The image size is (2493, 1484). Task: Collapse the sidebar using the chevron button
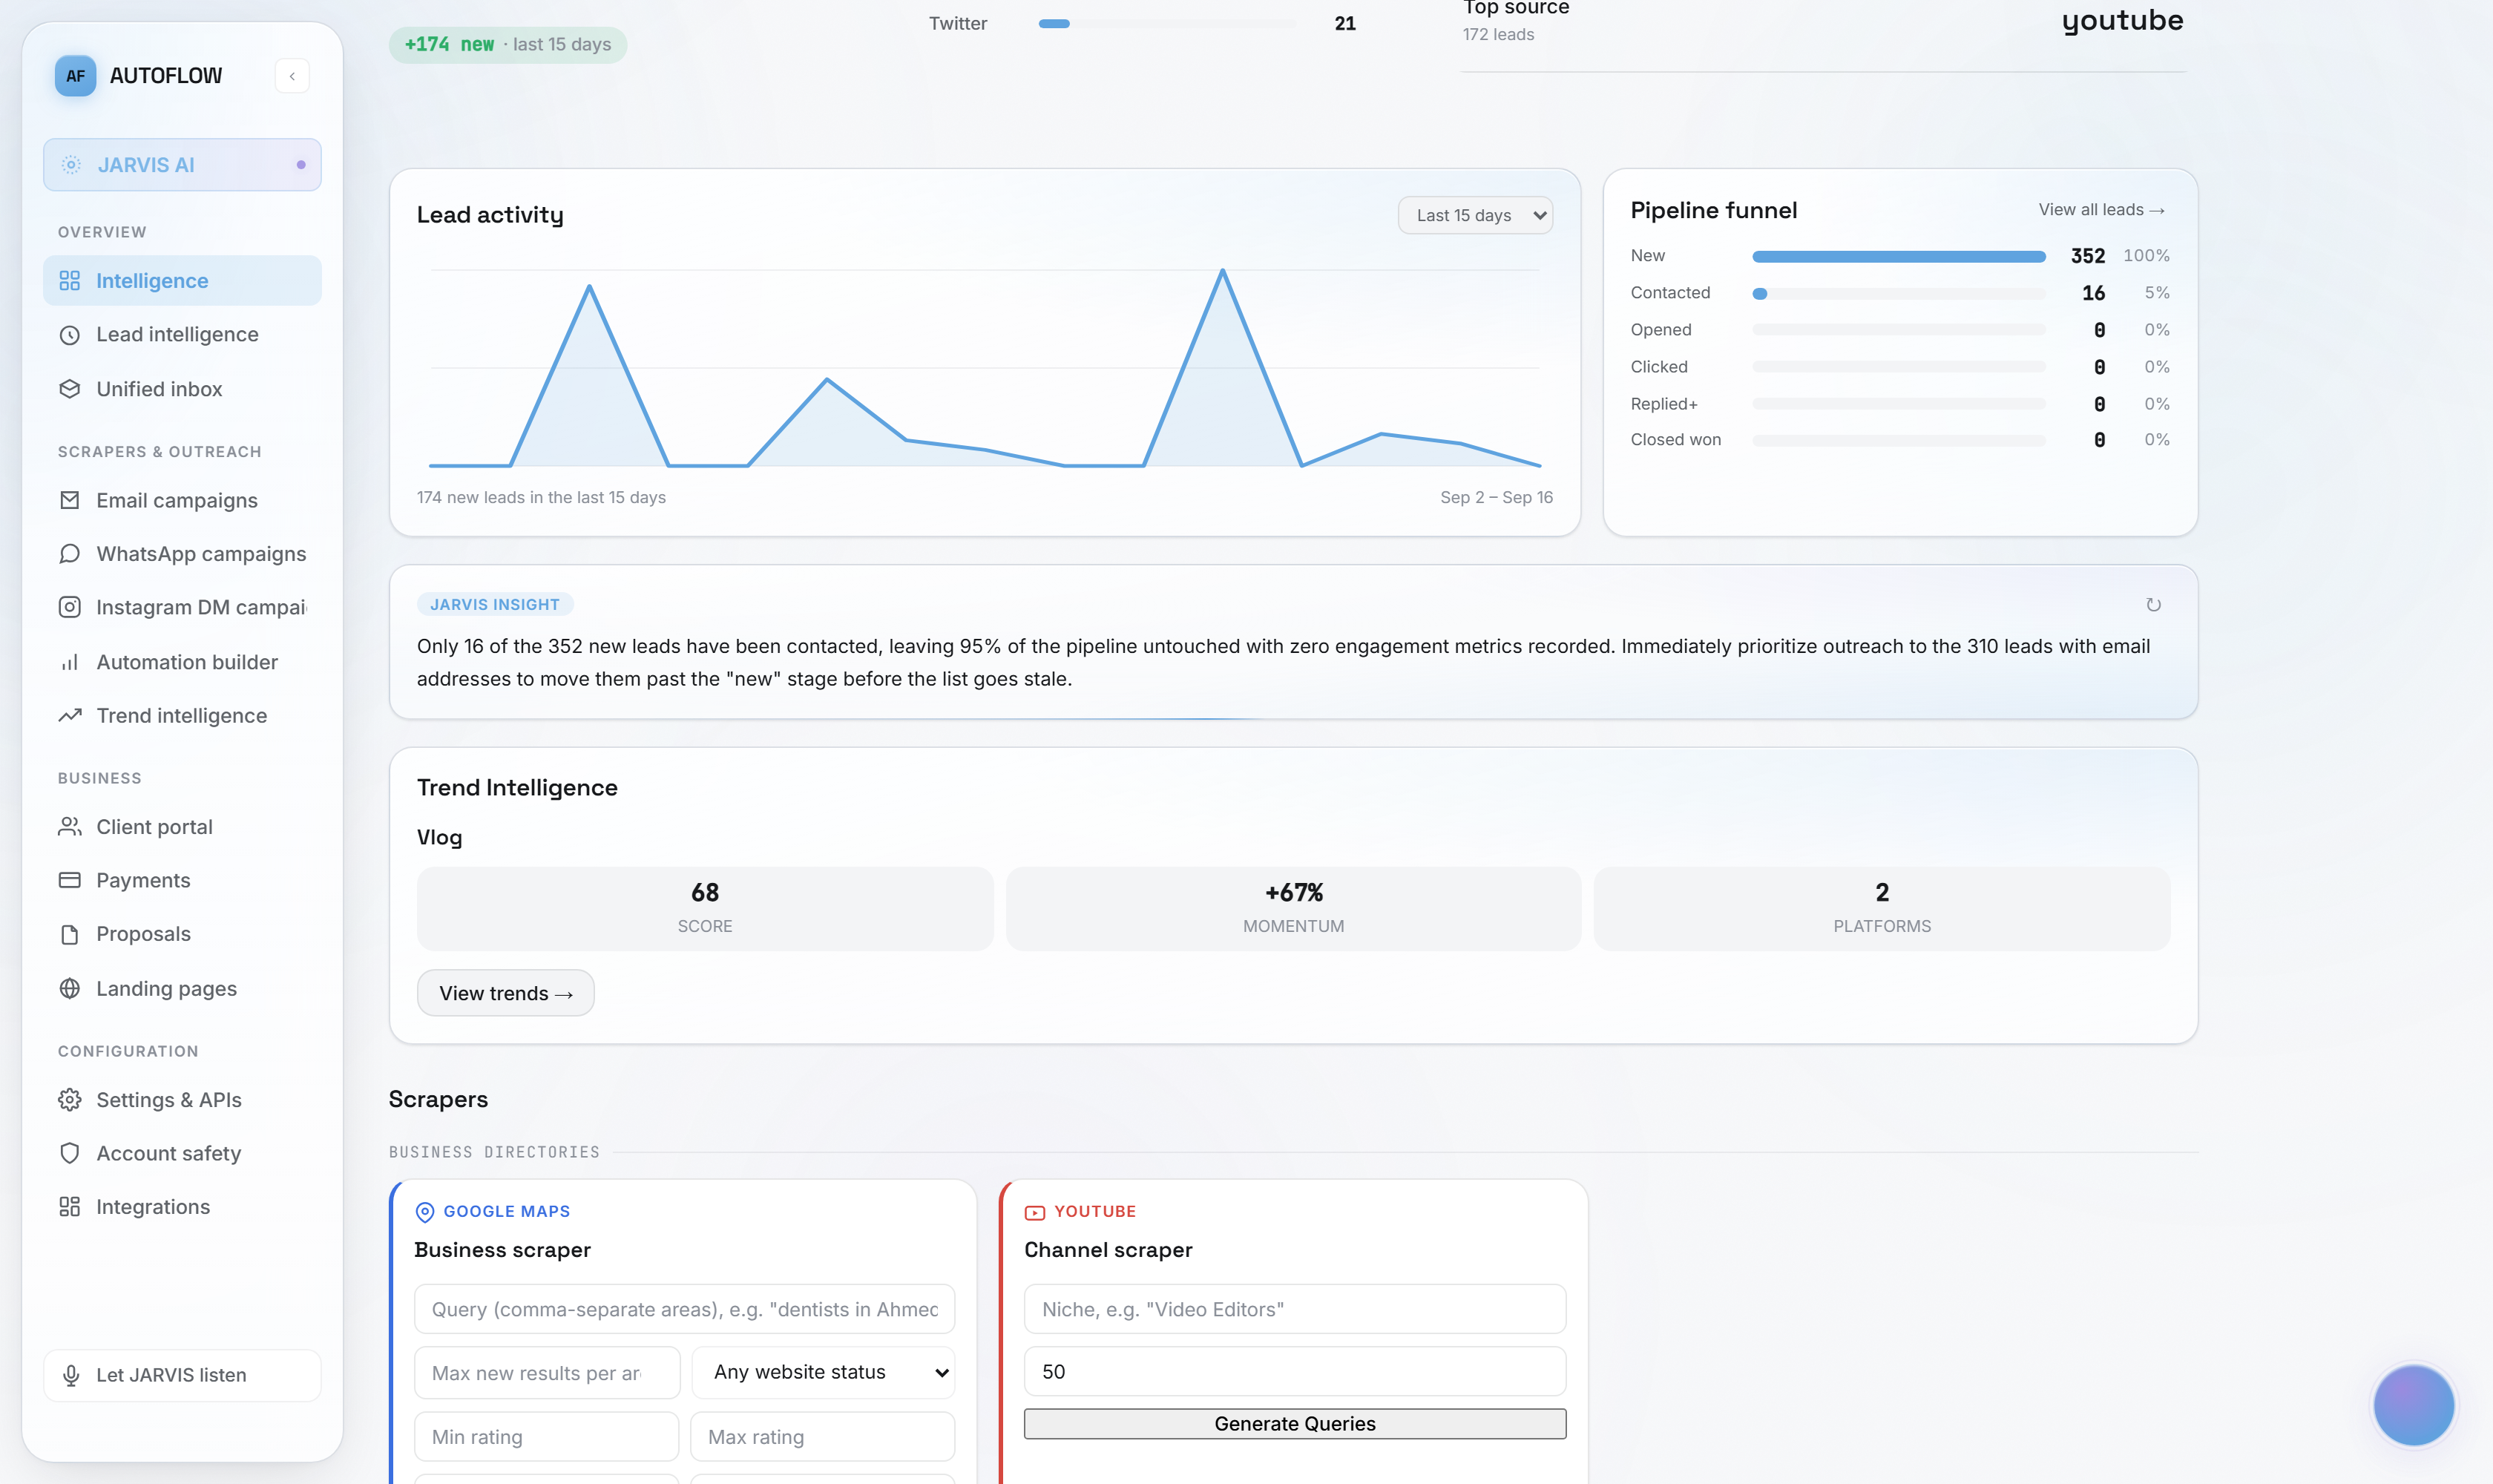point(292,76)
